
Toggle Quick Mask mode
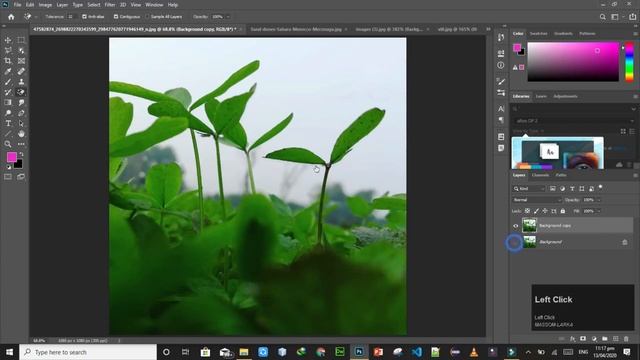point(8,177)
